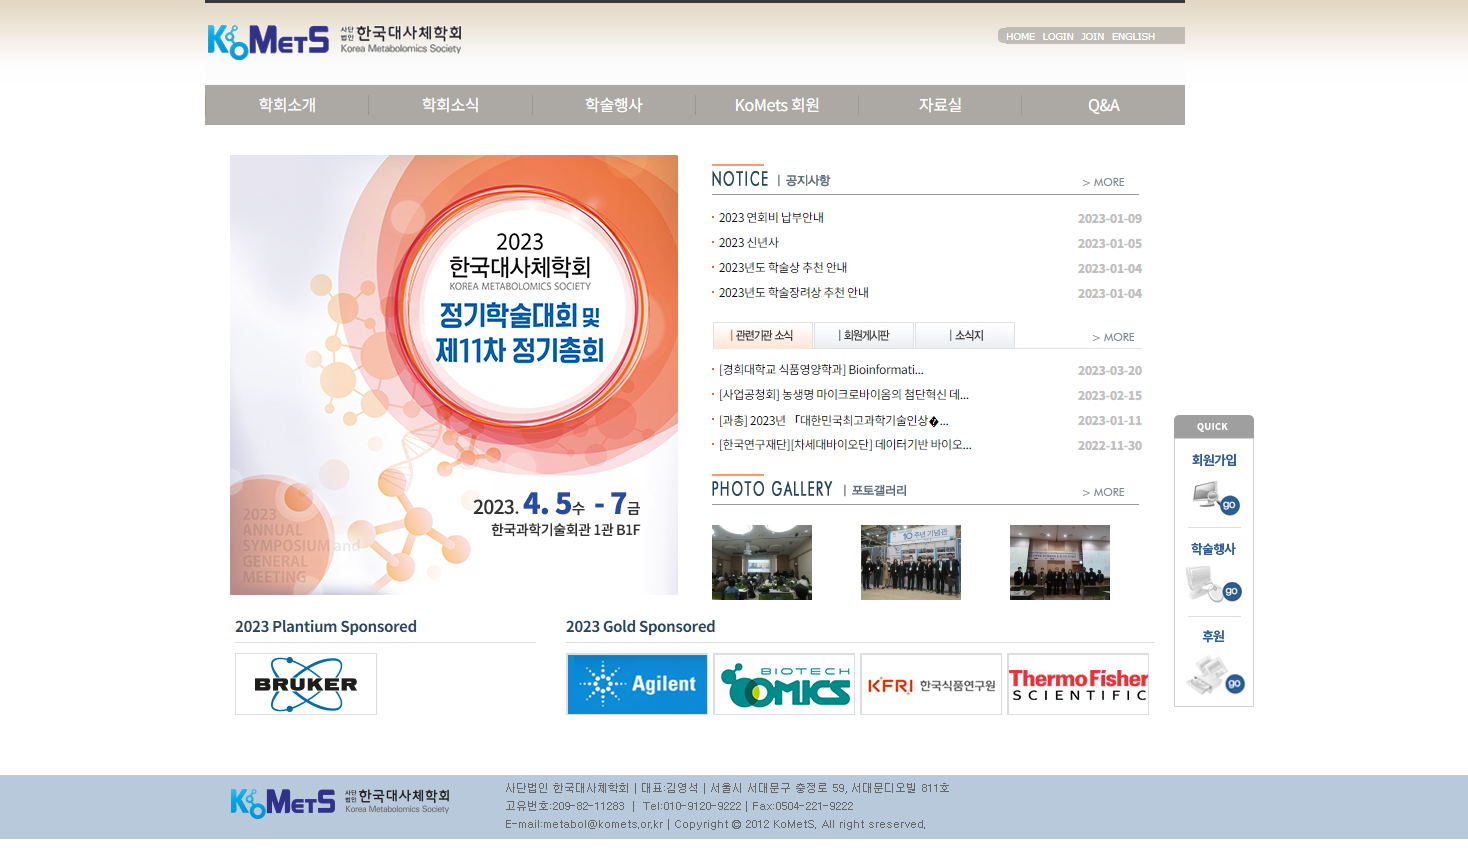This screenshot has height=863, width=1468.
Task: Open the Biotech Omics sponsor logo
Action: click(784, 684)
